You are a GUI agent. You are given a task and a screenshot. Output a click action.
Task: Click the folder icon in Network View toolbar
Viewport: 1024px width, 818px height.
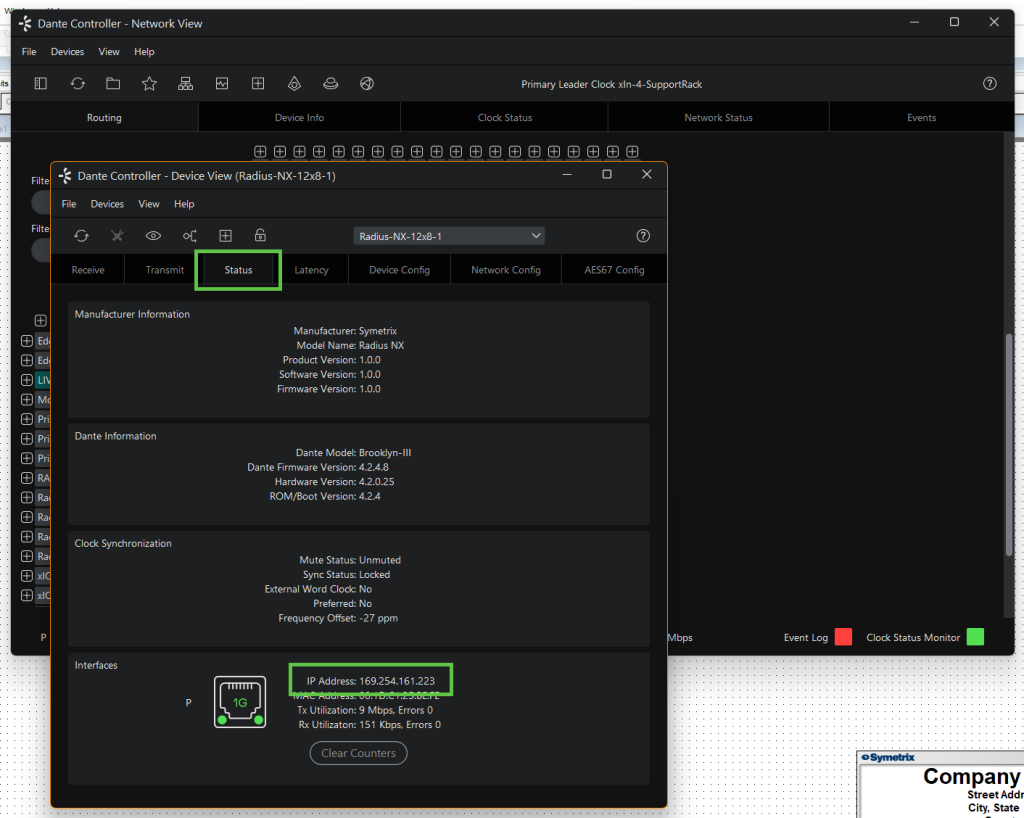(x=113, y=84)
